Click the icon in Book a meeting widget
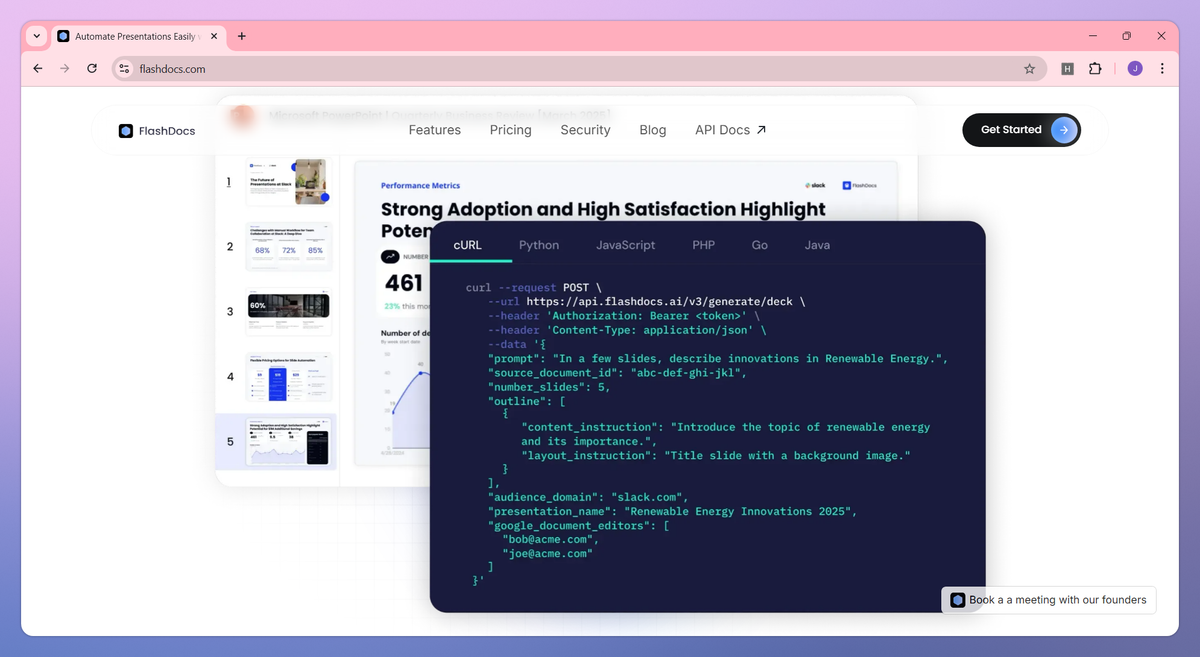 pos(957,600)
